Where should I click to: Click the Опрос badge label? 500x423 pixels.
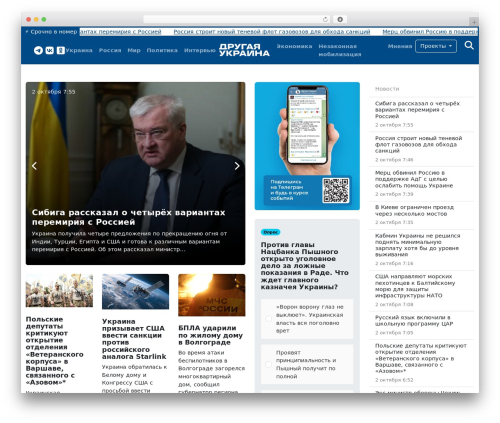tap(270, 232)
